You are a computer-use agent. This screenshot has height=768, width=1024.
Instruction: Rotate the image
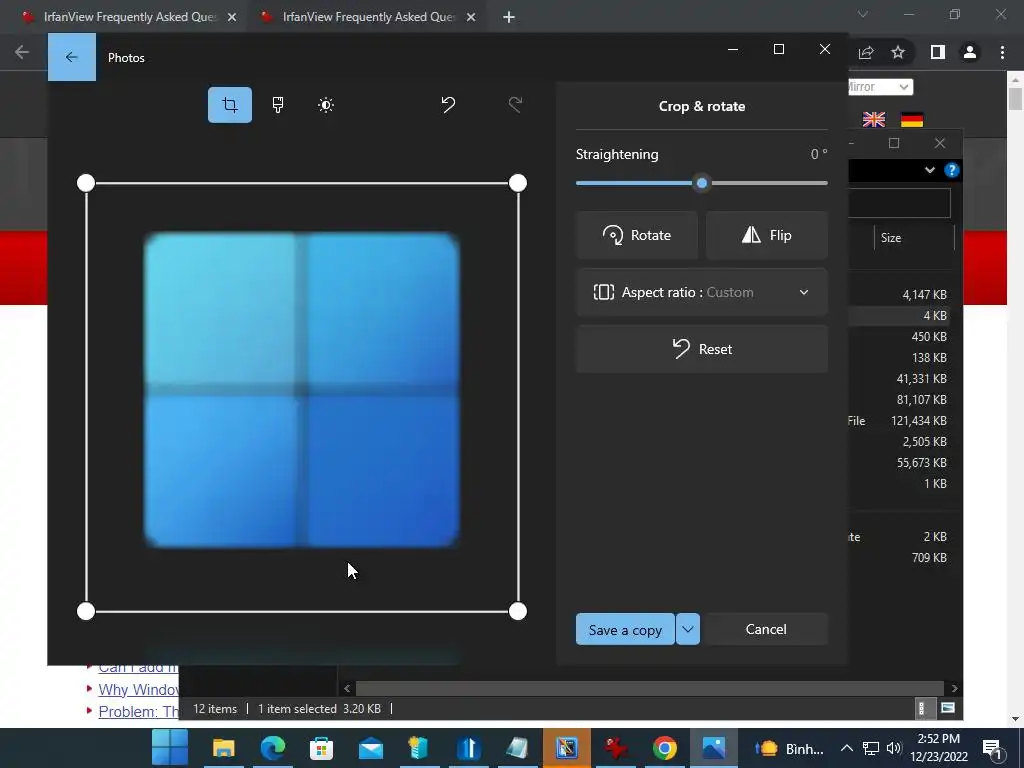637,235
